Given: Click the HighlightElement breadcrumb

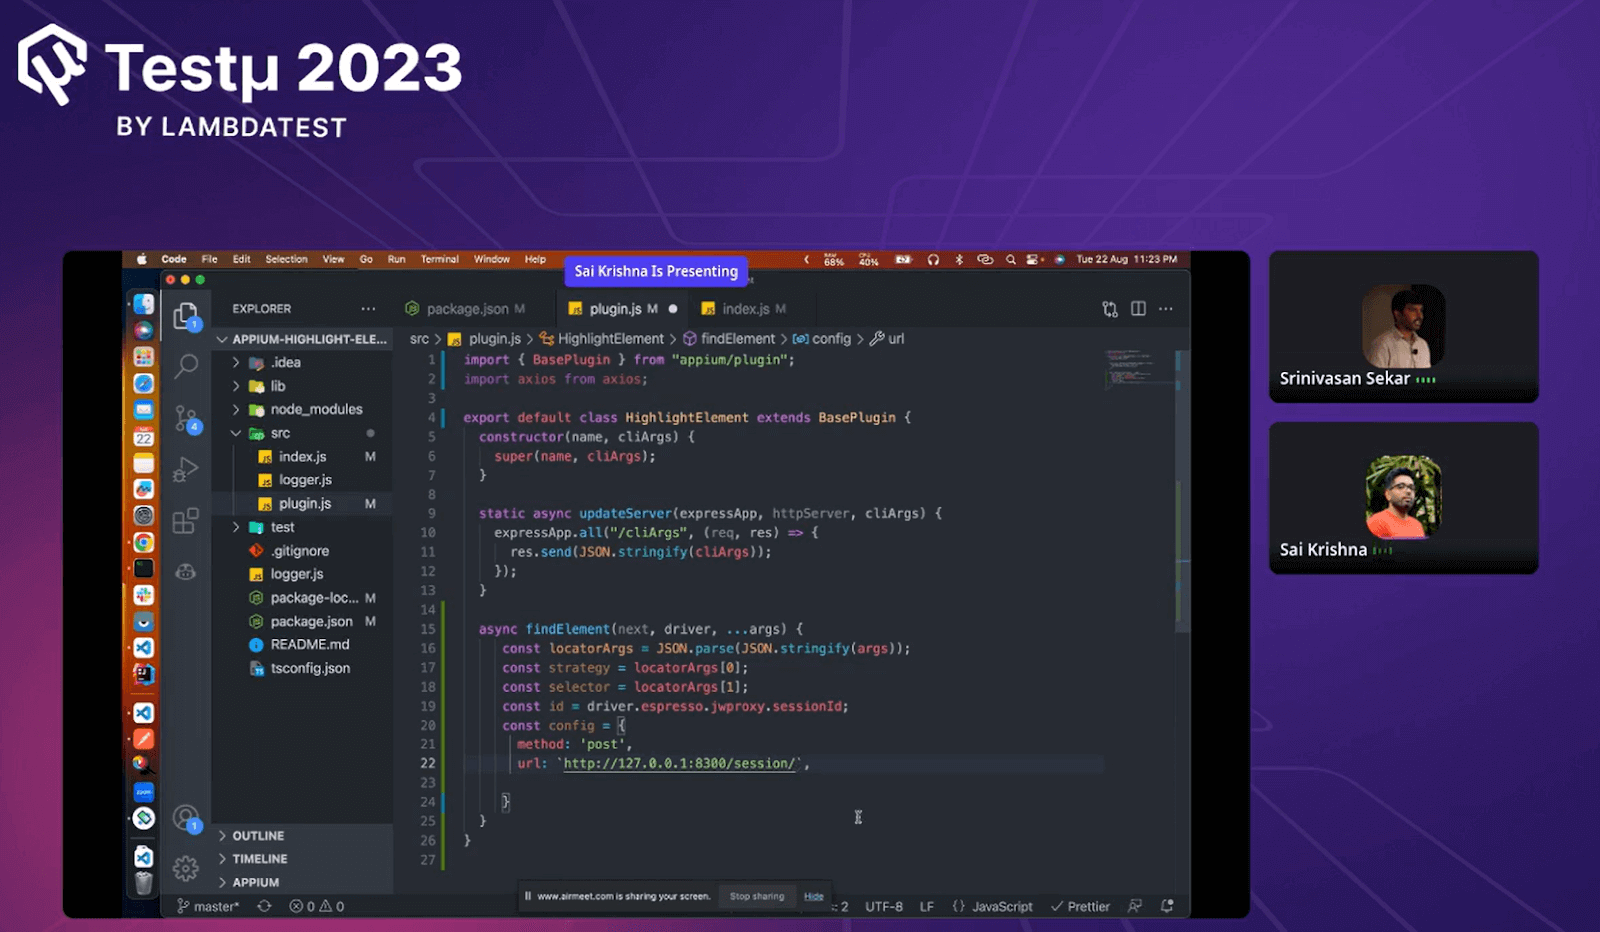Looking at the screenshot, I should (x=602, y=339).
